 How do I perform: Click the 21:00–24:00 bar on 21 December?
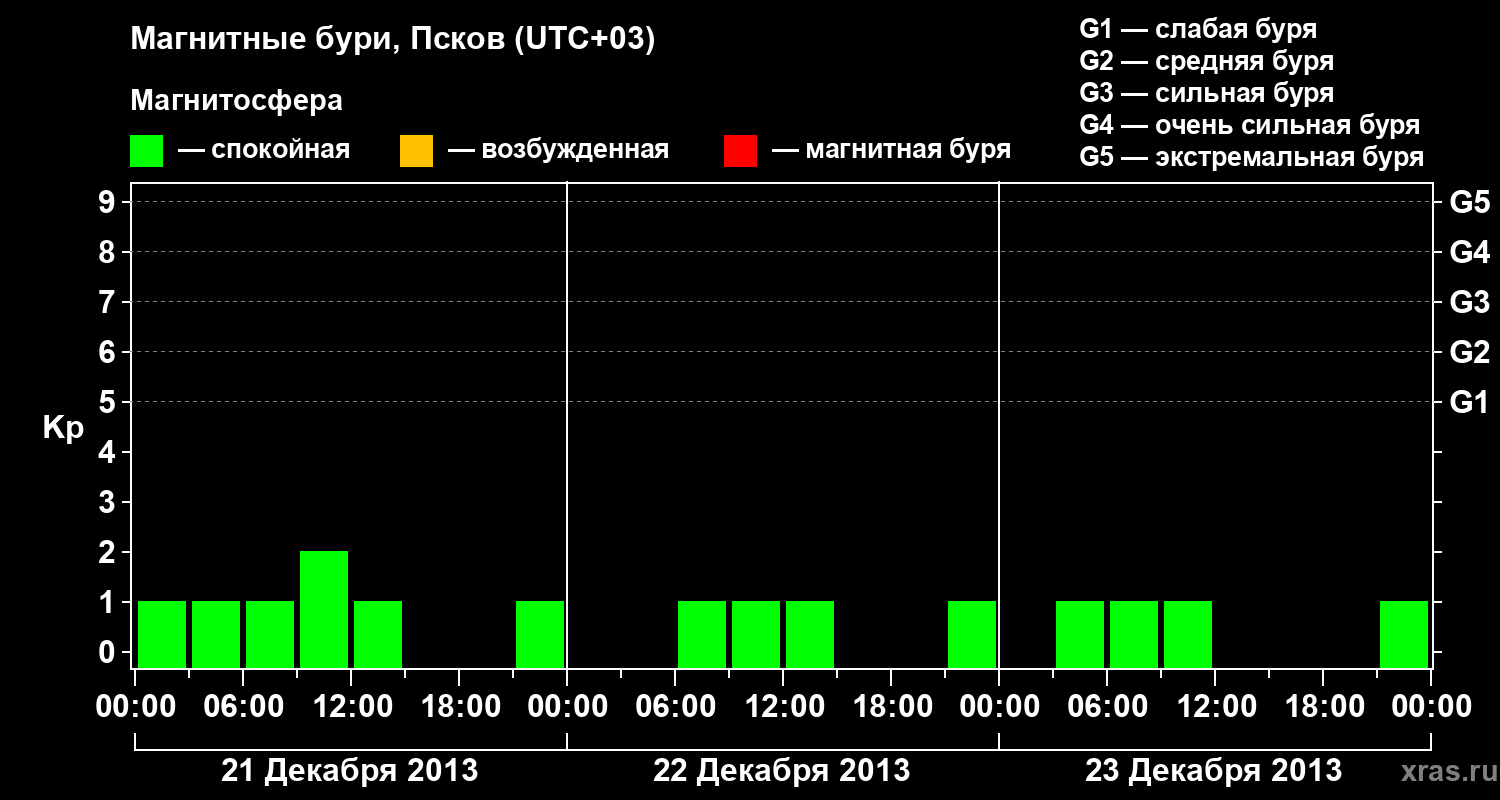click(x=540, y=634)
